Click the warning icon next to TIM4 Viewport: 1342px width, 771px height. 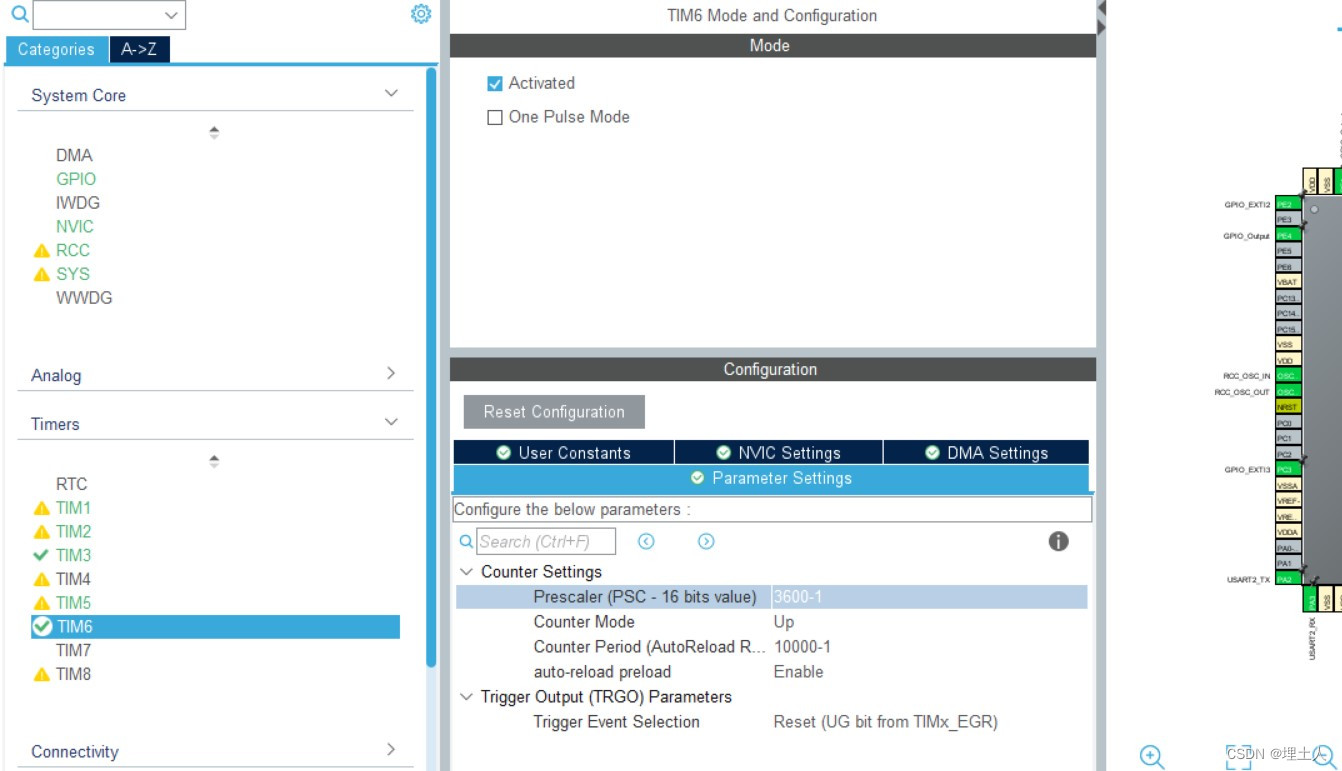[x=41, y=579]
